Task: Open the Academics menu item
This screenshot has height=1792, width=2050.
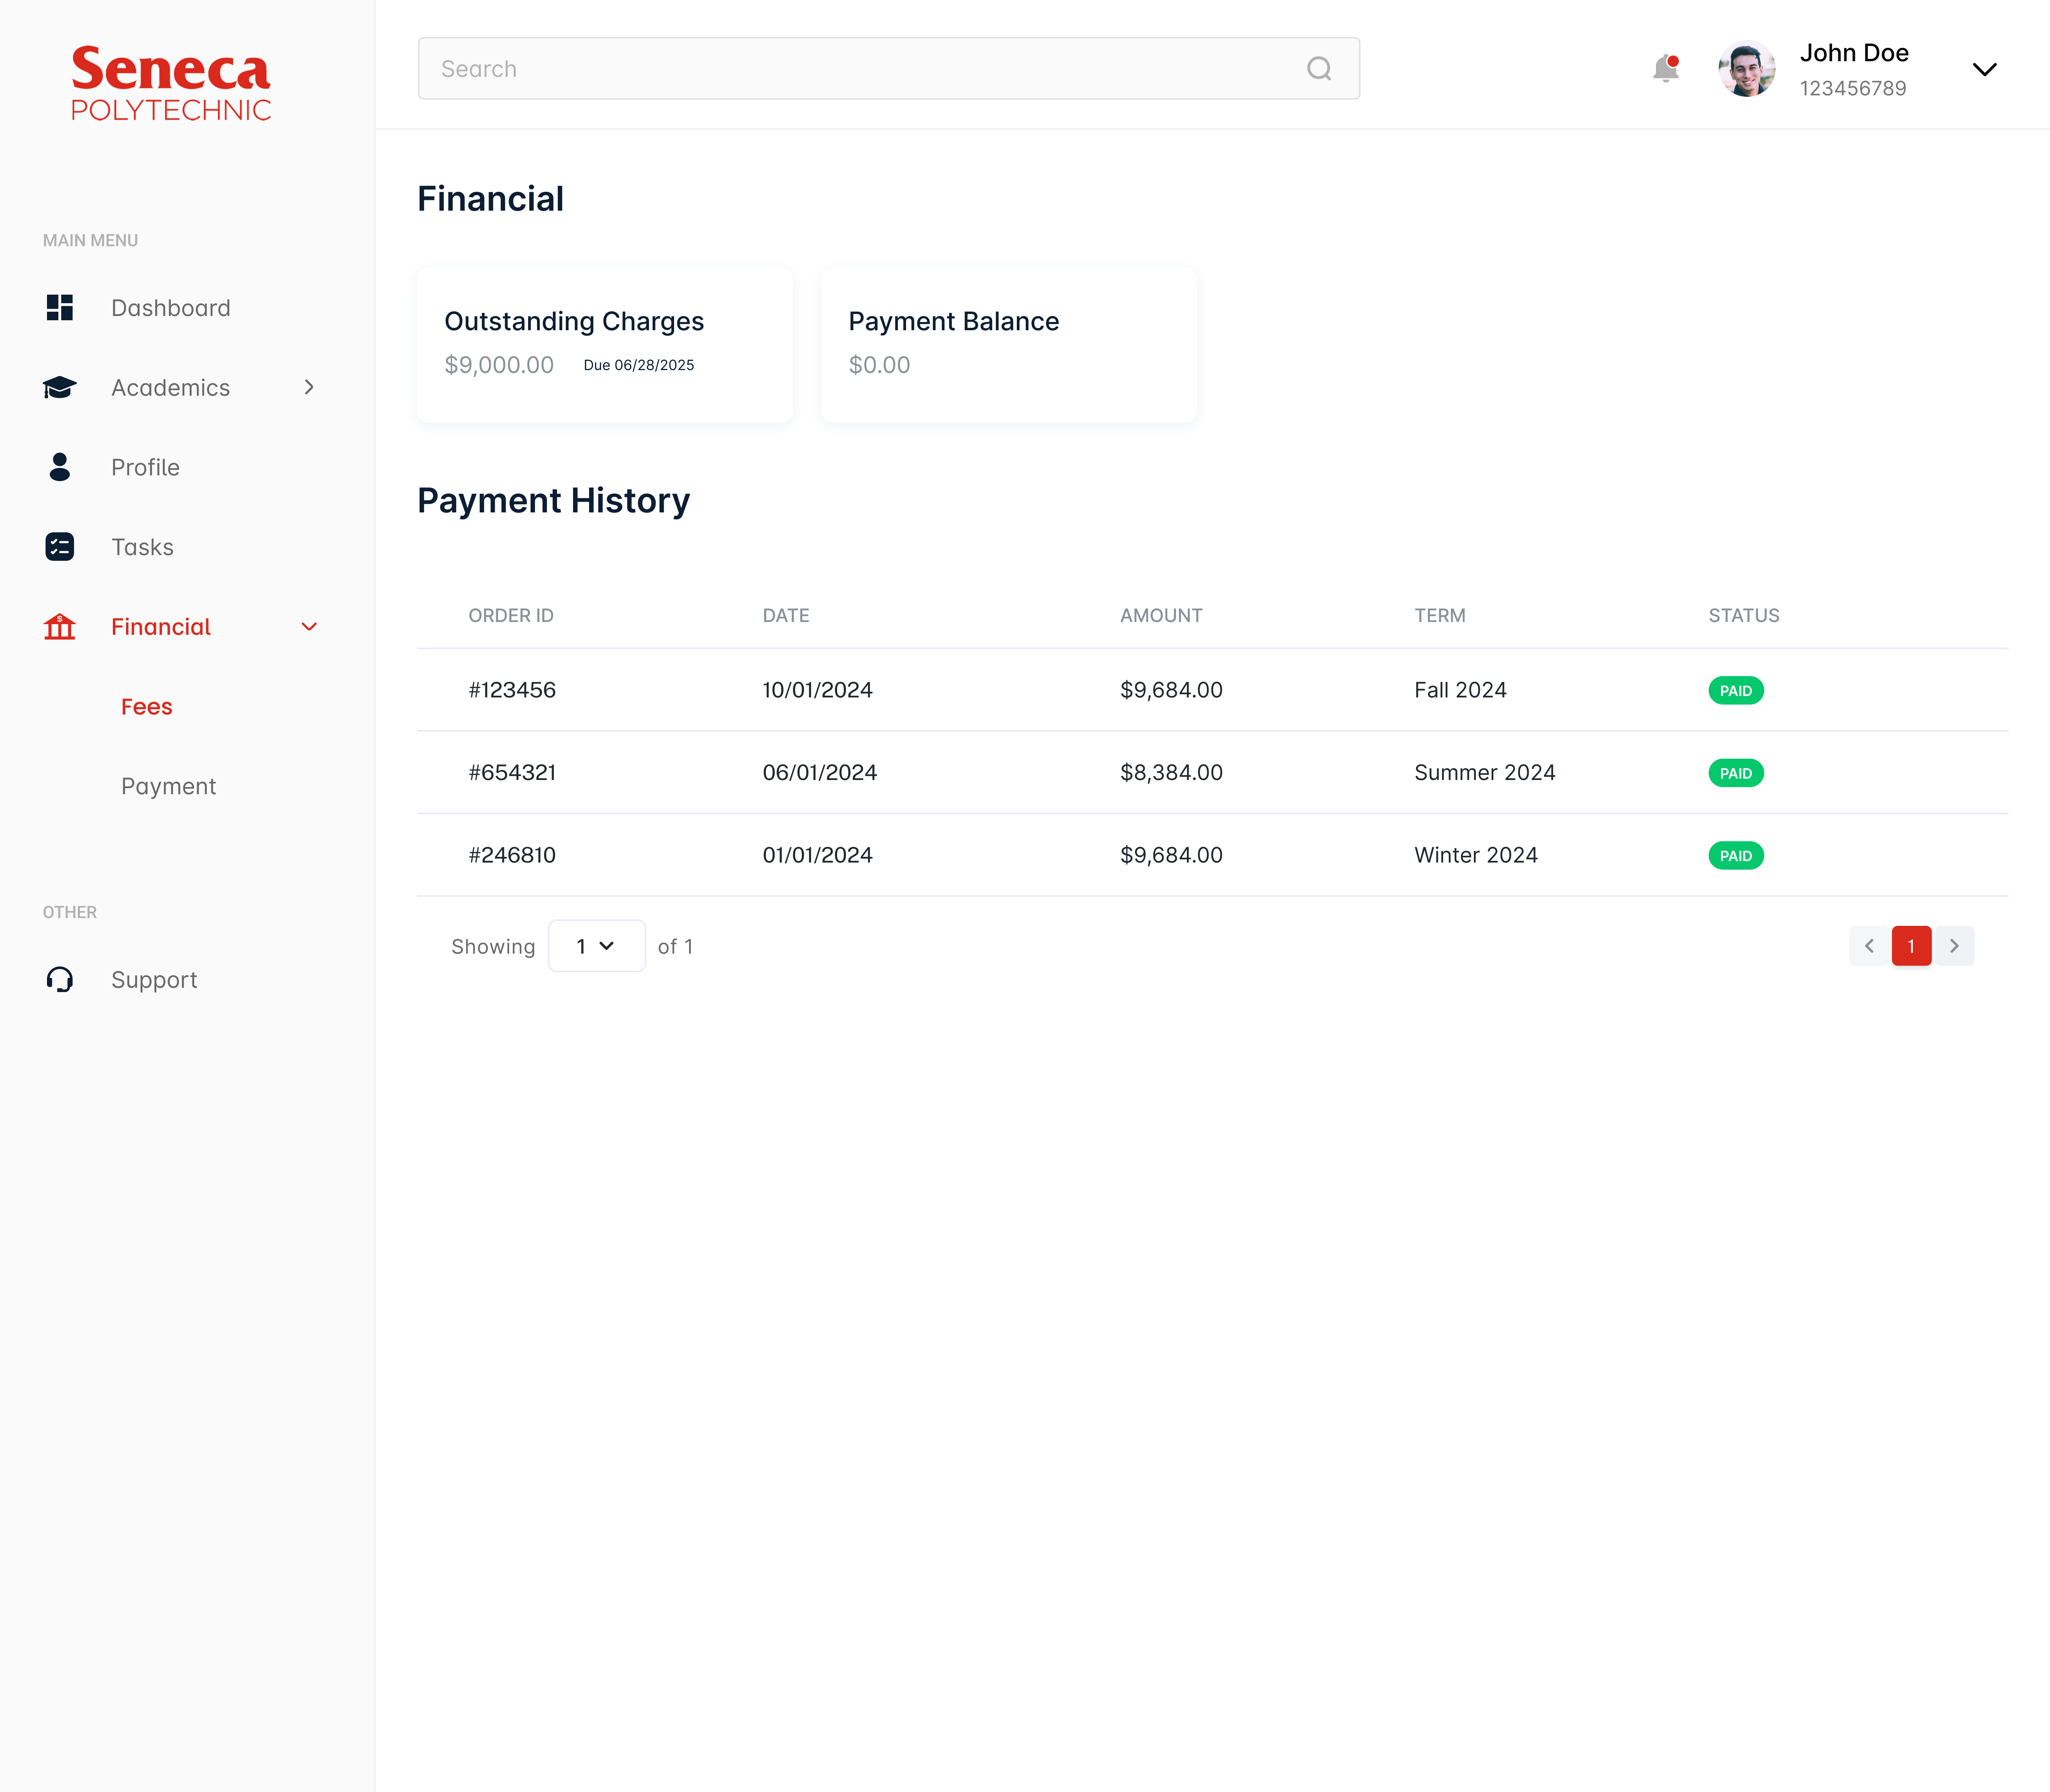Action: tap(171, 388)
